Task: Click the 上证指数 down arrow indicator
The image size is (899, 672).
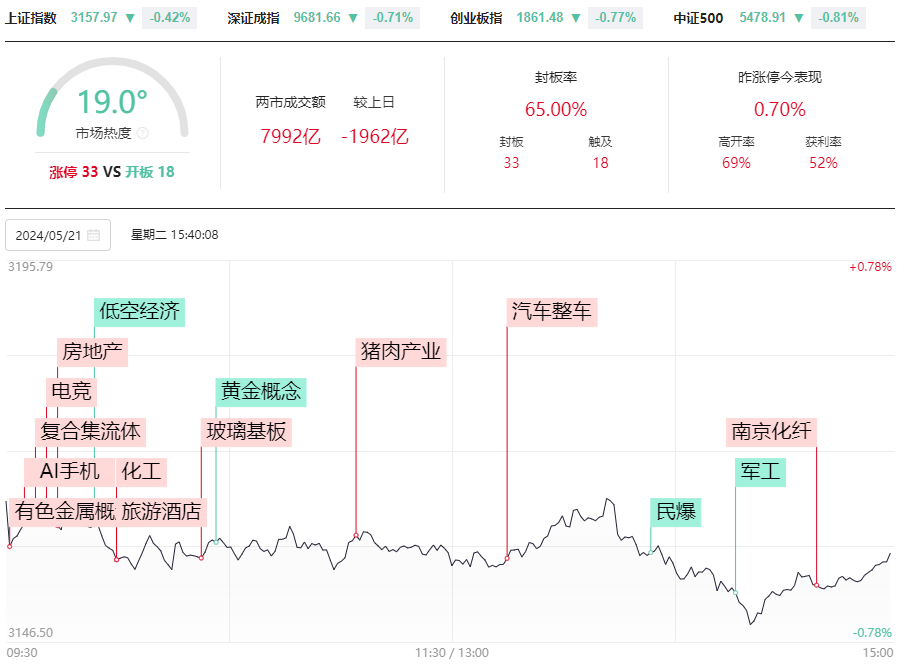Action: [130, 18]
